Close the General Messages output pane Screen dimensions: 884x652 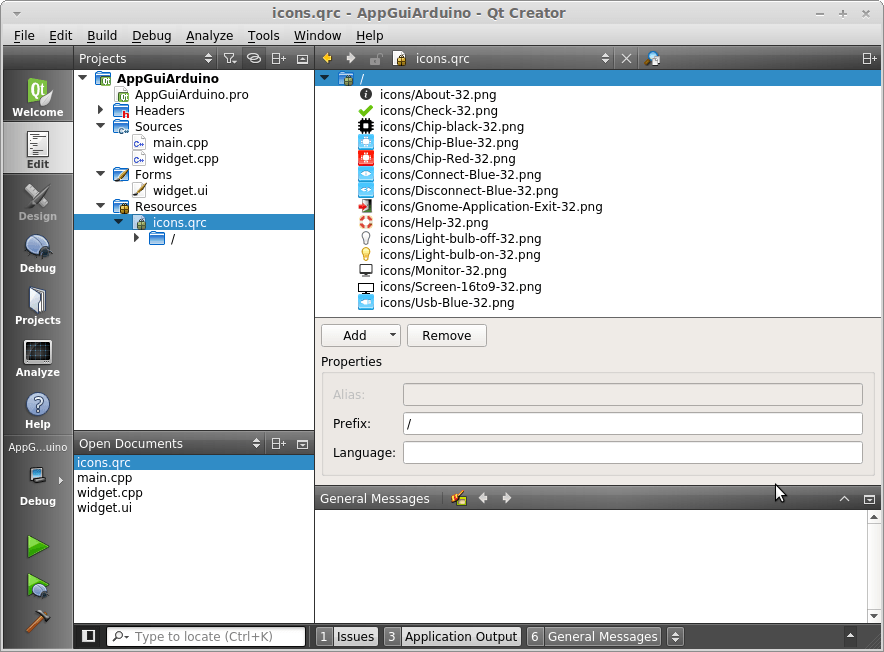pos(869,499)
